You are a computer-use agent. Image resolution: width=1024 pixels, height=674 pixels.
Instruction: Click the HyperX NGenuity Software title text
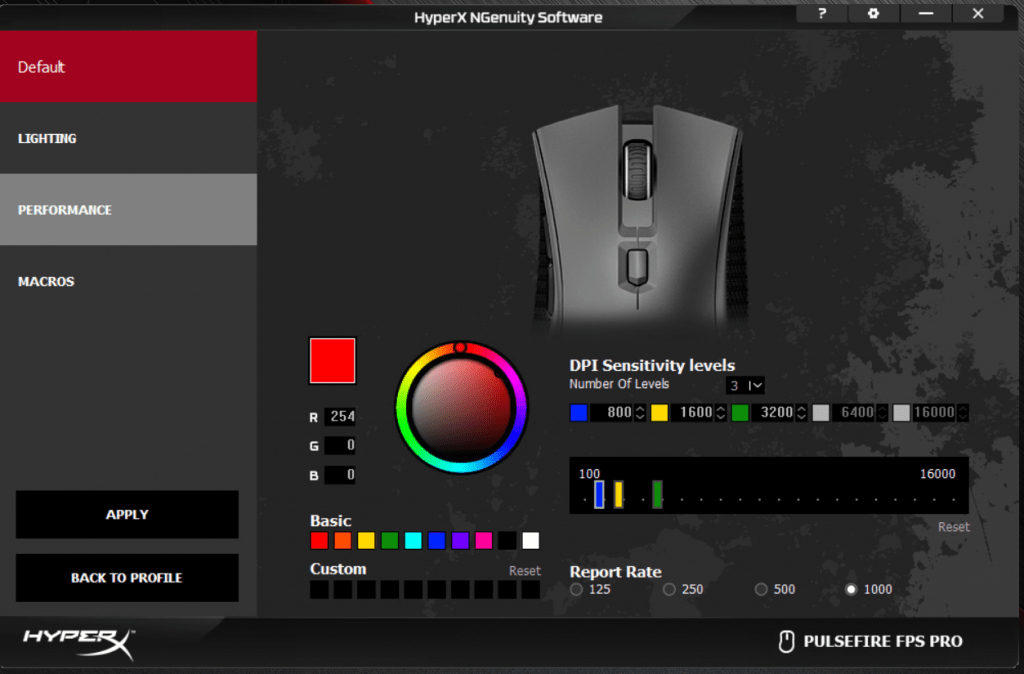(508, 18)
